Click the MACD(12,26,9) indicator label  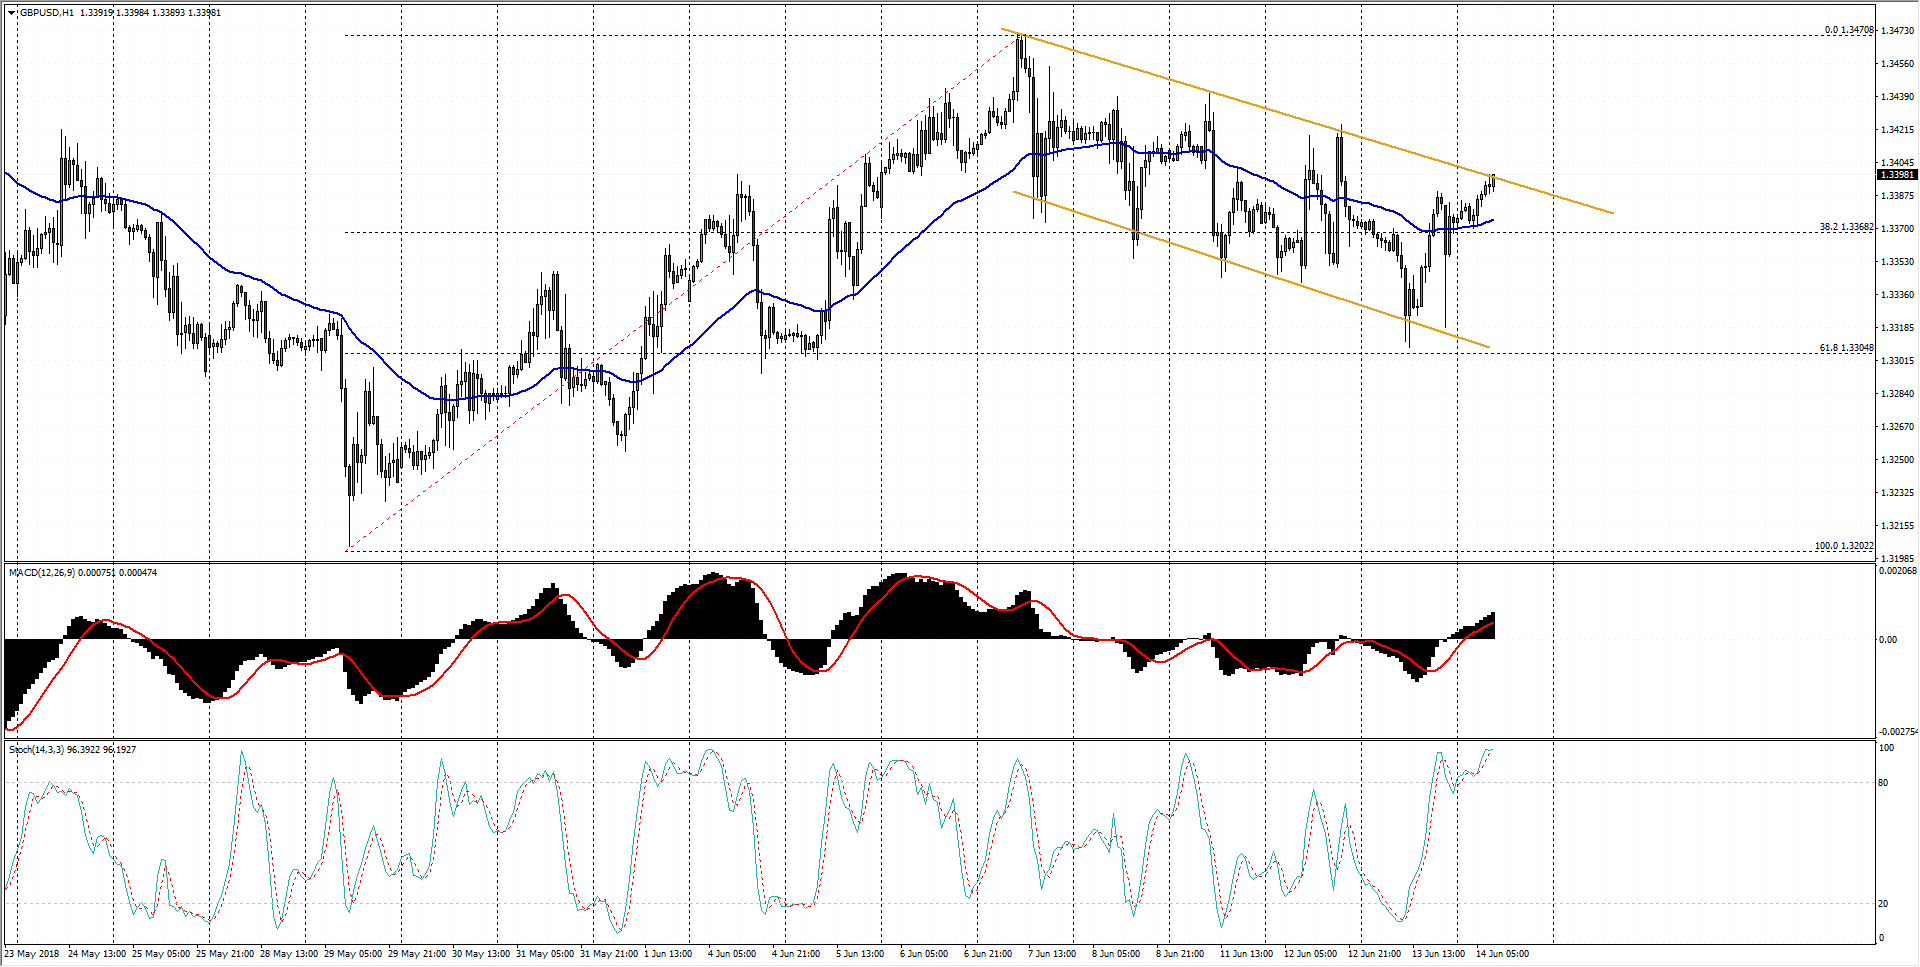coord(41,573)
